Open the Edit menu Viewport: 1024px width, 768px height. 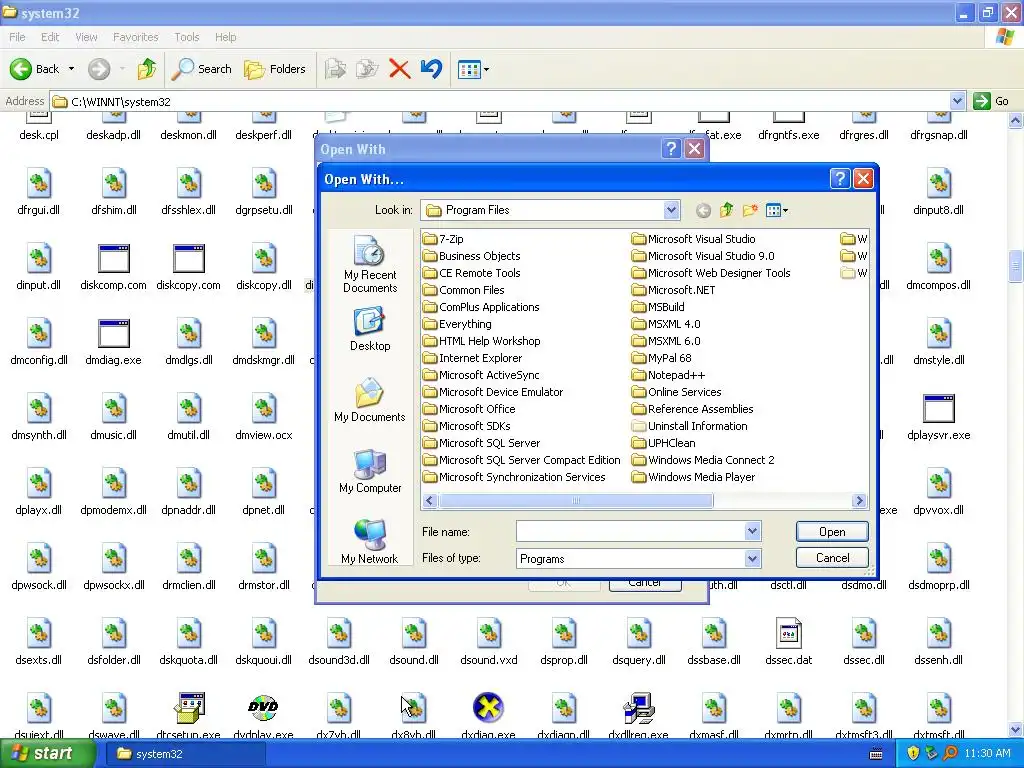pyautogui.click(x=50, y=37)
